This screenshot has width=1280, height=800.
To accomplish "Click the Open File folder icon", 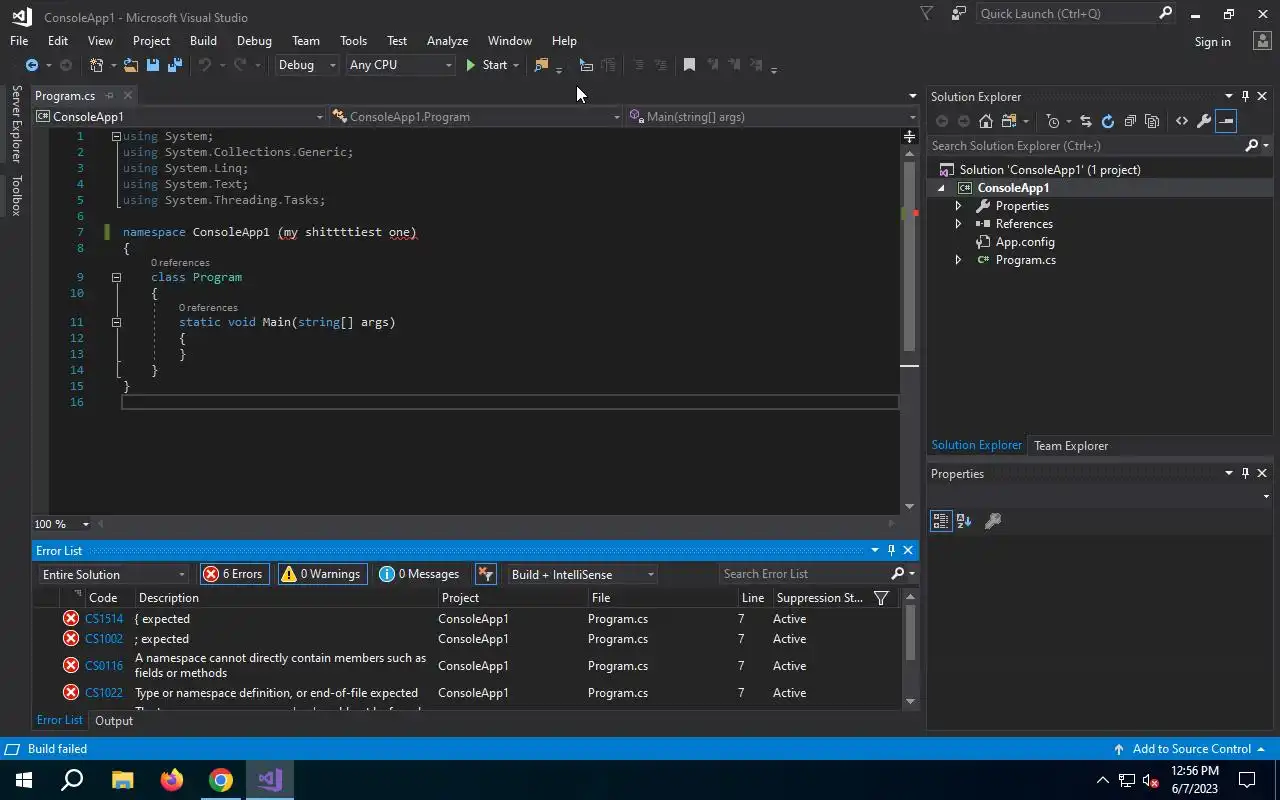I will pos(131,65).
